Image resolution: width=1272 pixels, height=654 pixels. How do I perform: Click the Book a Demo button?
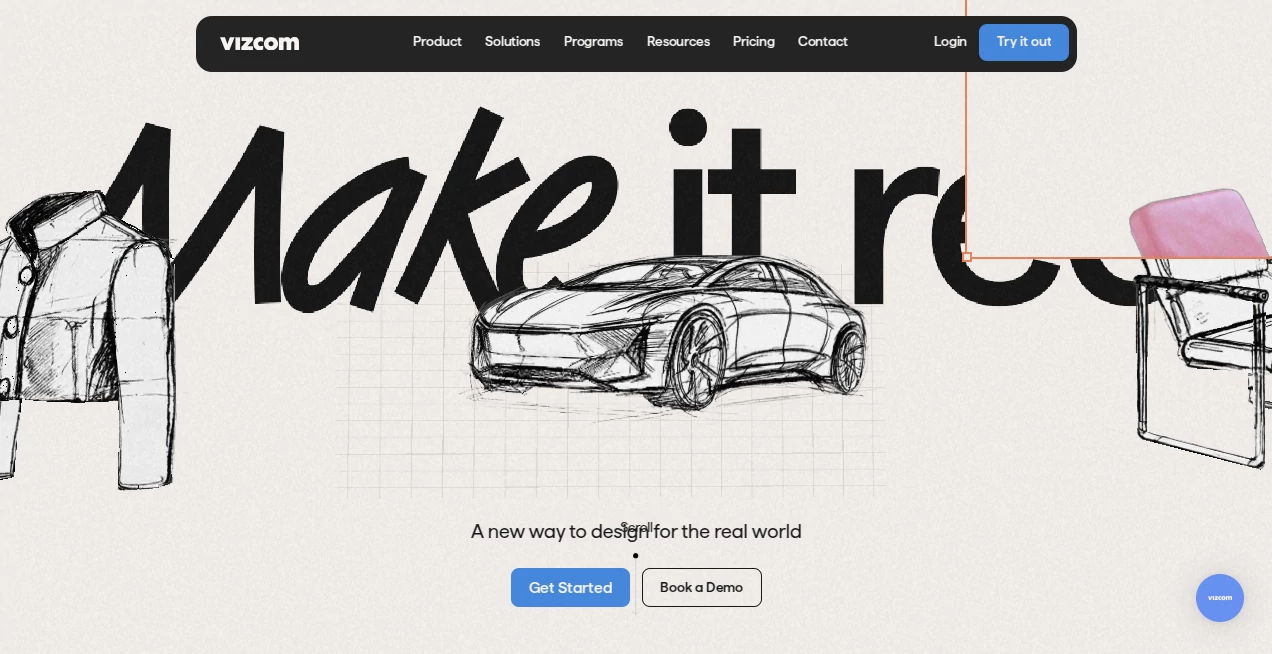pos(702,587)
